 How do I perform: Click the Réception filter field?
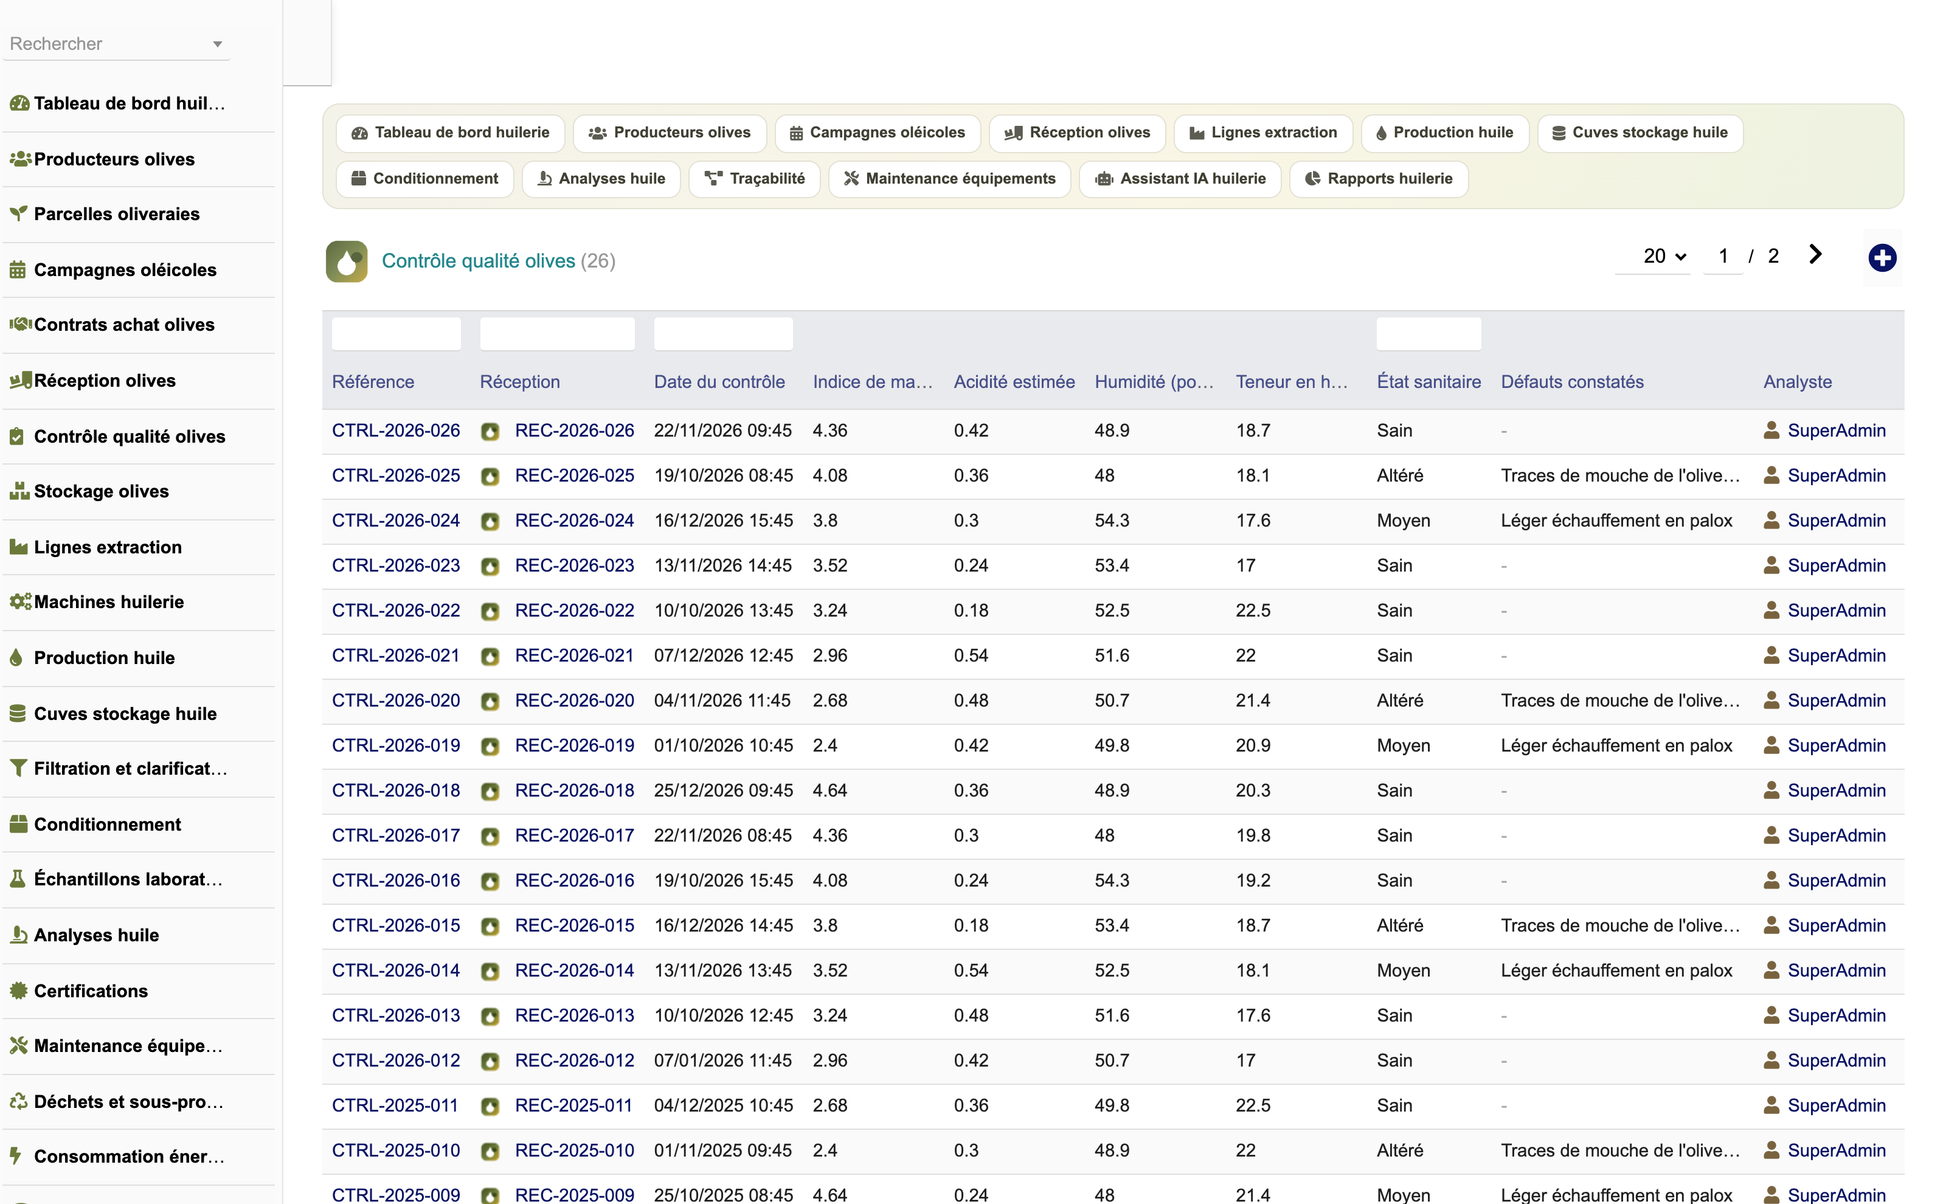point(557,334)
